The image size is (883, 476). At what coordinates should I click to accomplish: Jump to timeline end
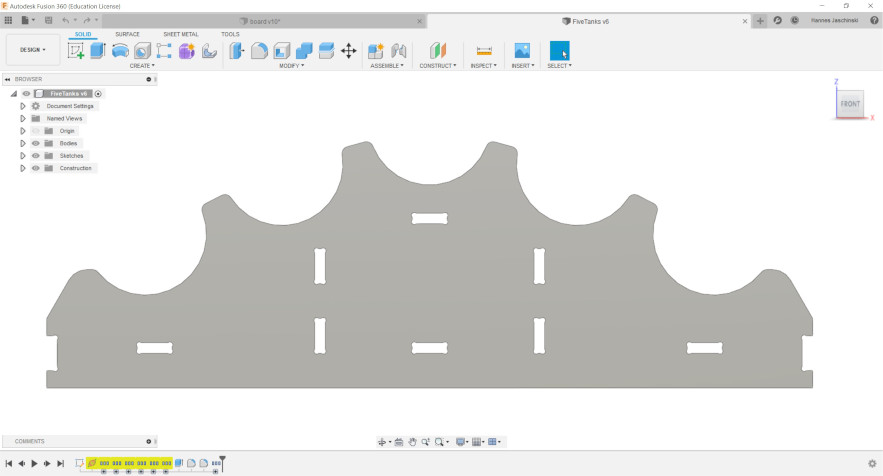[60, 464]
